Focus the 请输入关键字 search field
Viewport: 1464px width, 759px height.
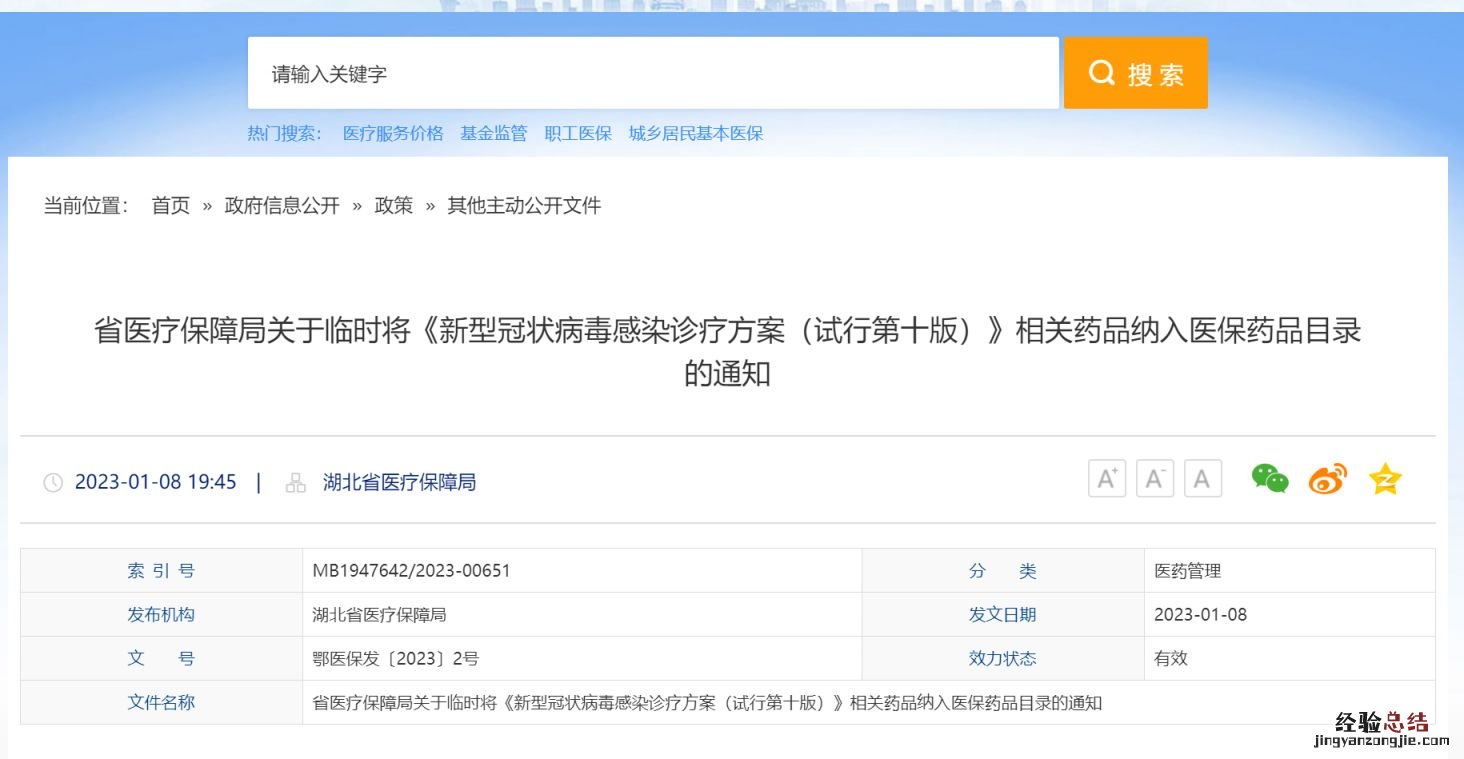pyautogui.click(x=652, y=73)
